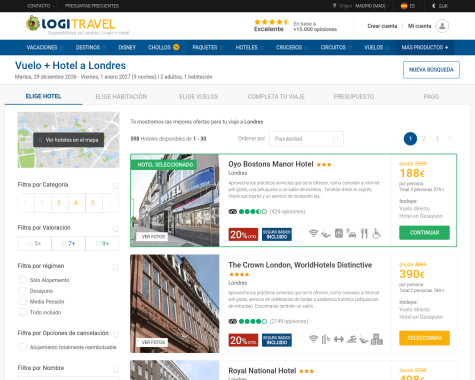Click the TripAdvisor owl icon of Oyo Bostons Manor
Viewport: 475px width, 380px height.
tap(233, 211)
